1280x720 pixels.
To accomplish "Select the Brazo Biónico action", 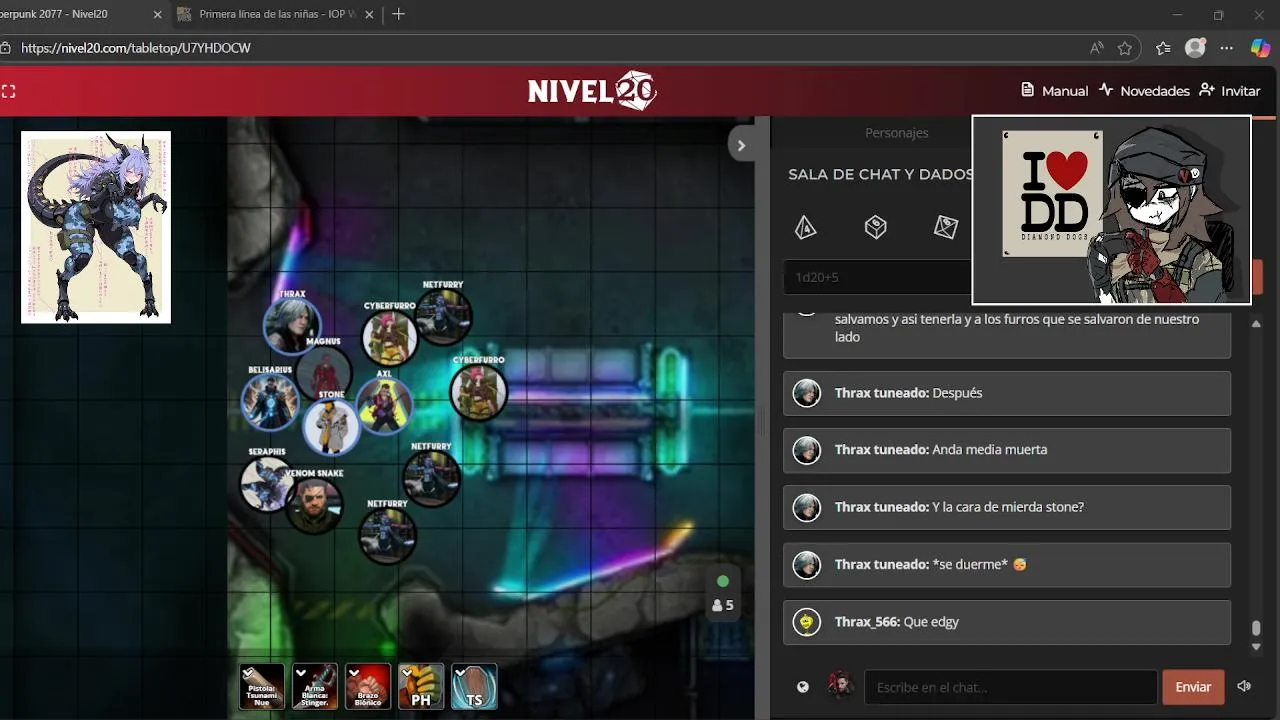I will (368, 687).
